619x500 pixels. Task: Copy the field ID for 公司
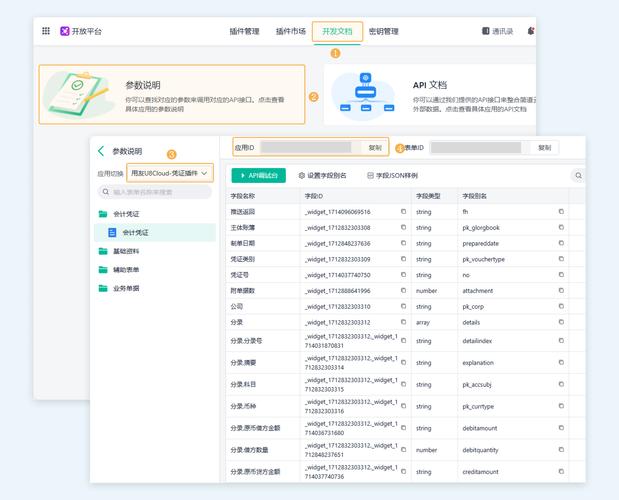pos(404,306)
